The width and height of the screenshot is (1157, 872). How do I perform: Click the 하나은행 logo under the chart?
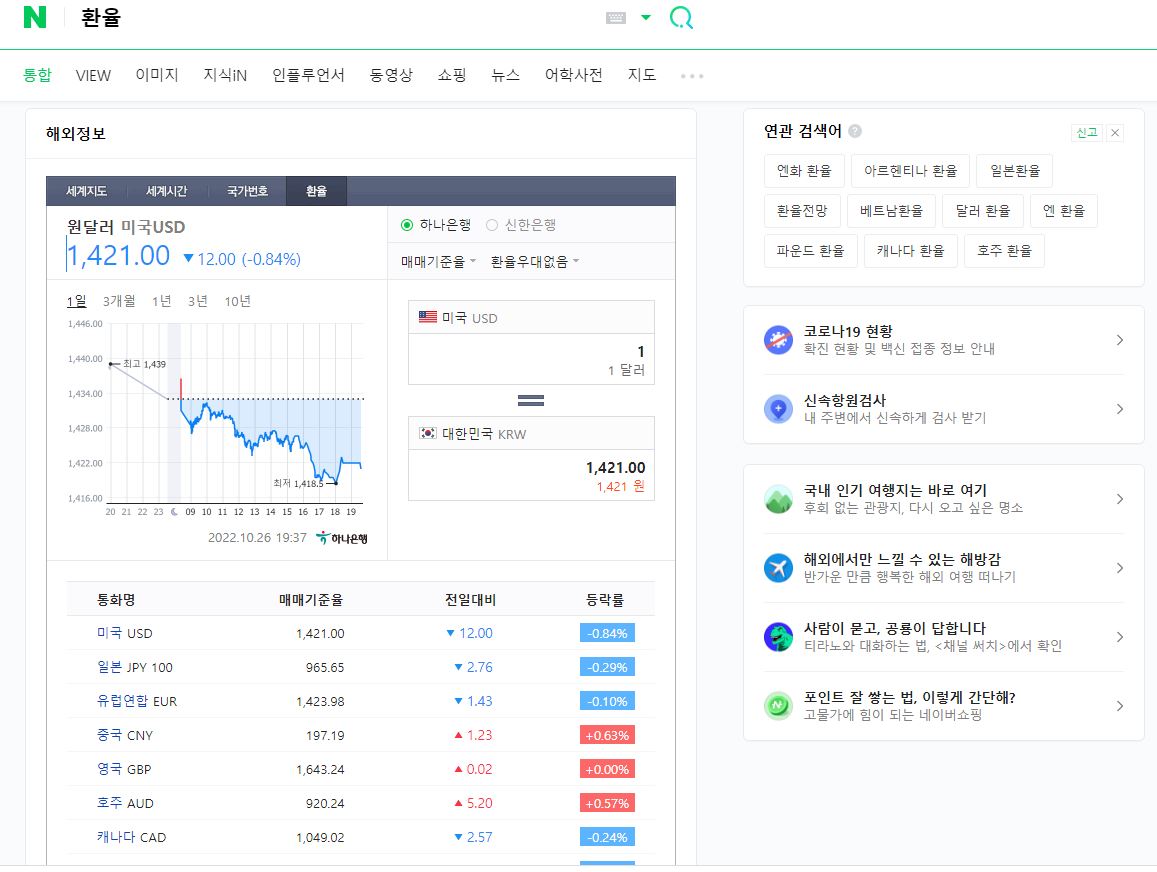pyautogui.click(x=342, y=538)
